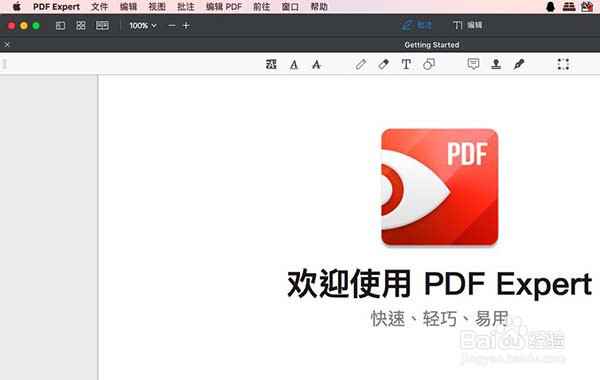Switch to the page thumbnails grid view
The height and width of the screenshot is (380, 600).
(x=81, y=26)
